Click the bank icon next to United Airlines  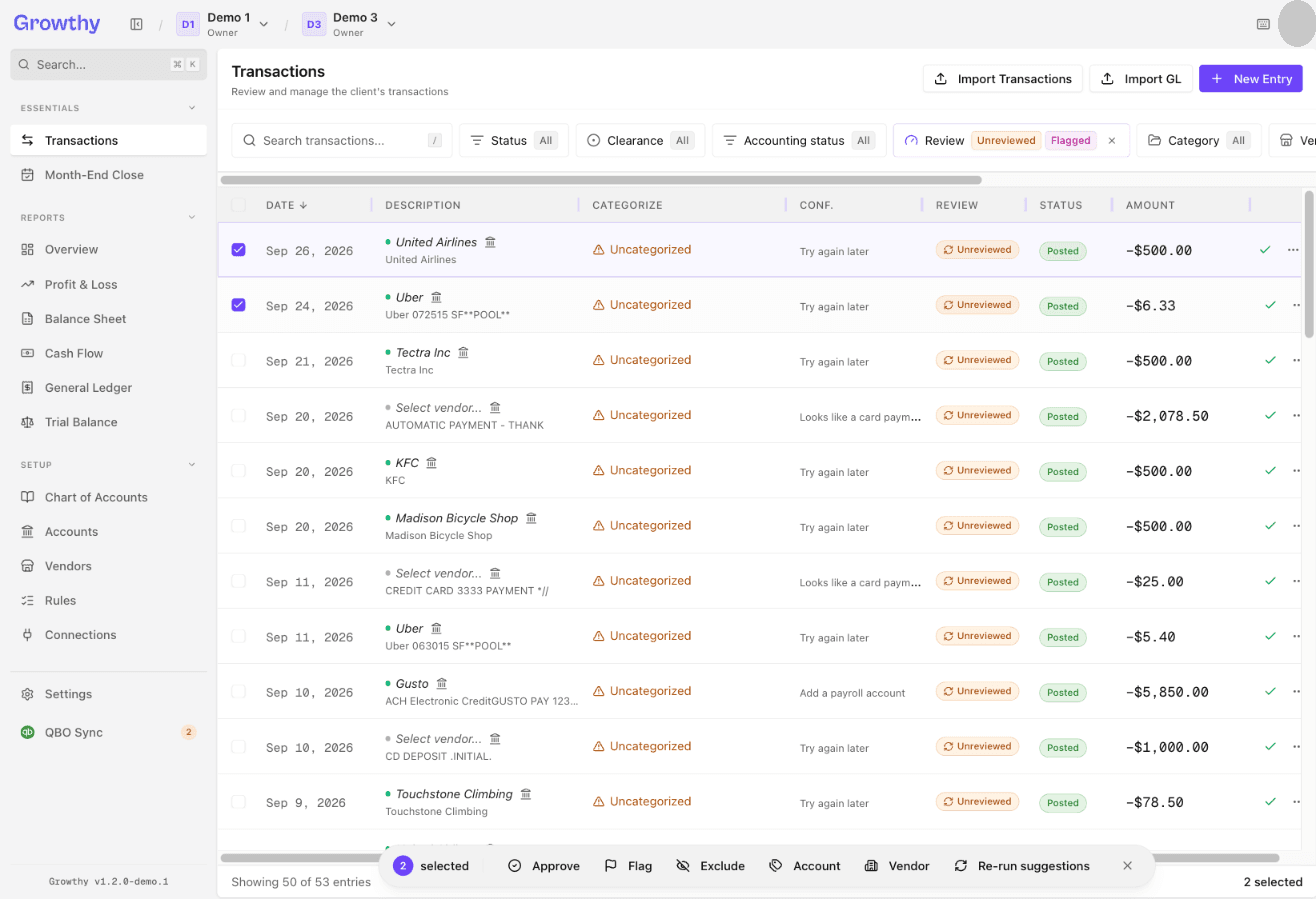point(490,242)
